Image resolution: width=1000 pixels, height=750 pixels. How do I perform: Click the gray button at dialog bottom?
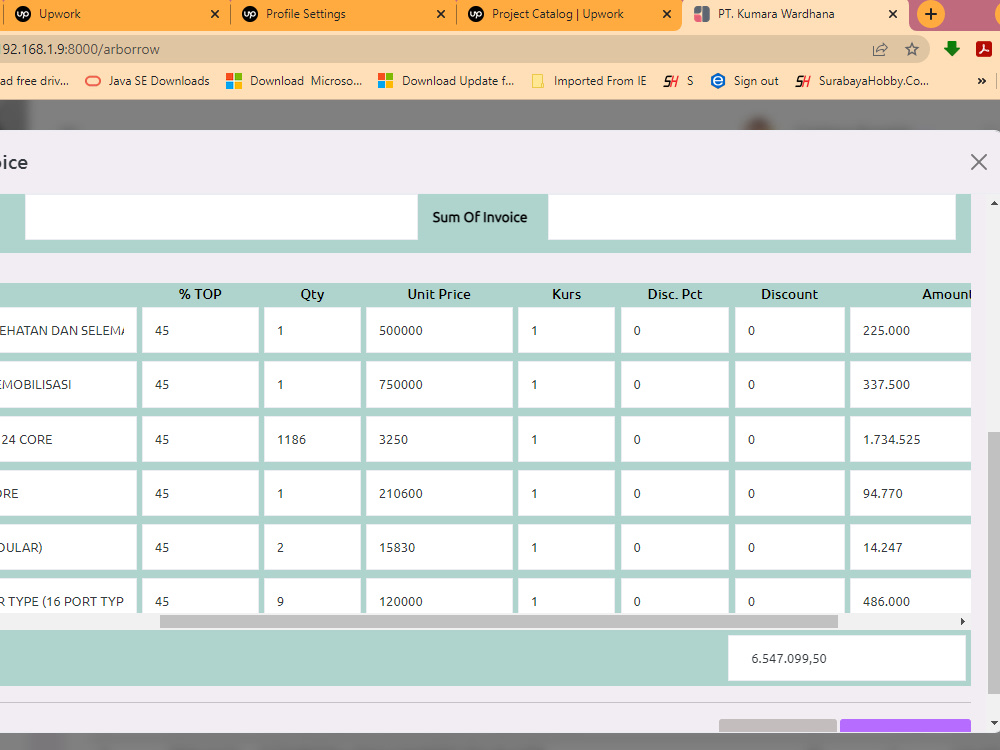point(777,726)
